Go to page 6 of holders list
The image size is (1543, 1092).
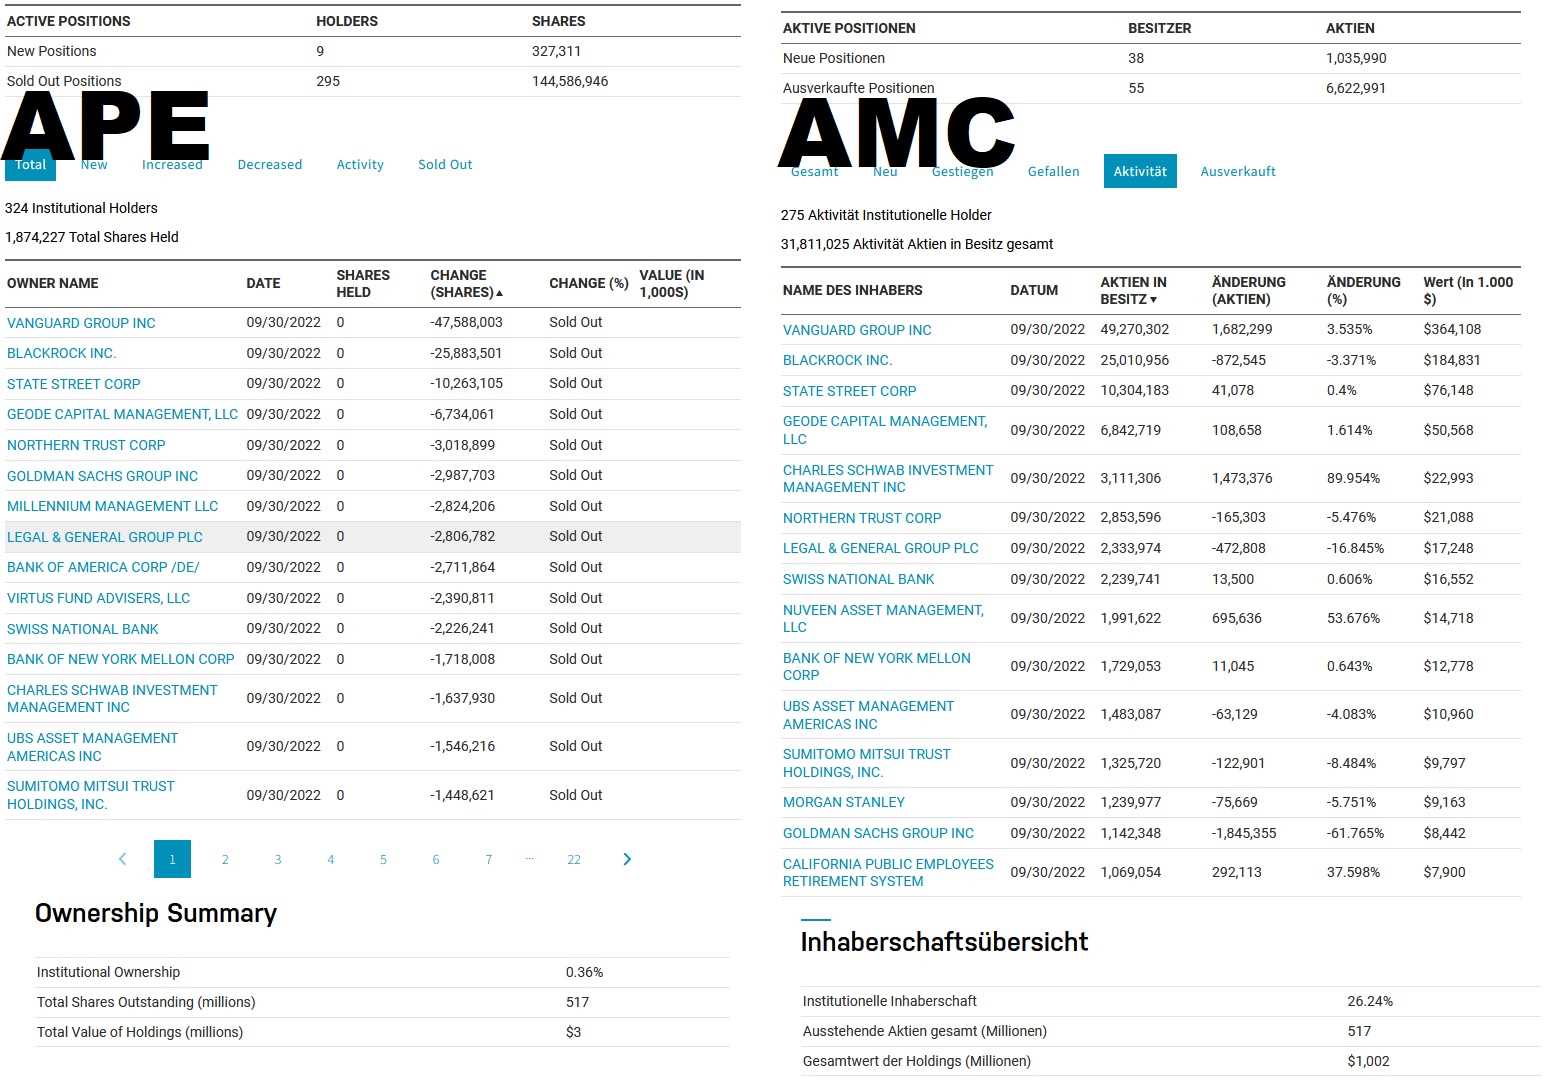(436, 859)
